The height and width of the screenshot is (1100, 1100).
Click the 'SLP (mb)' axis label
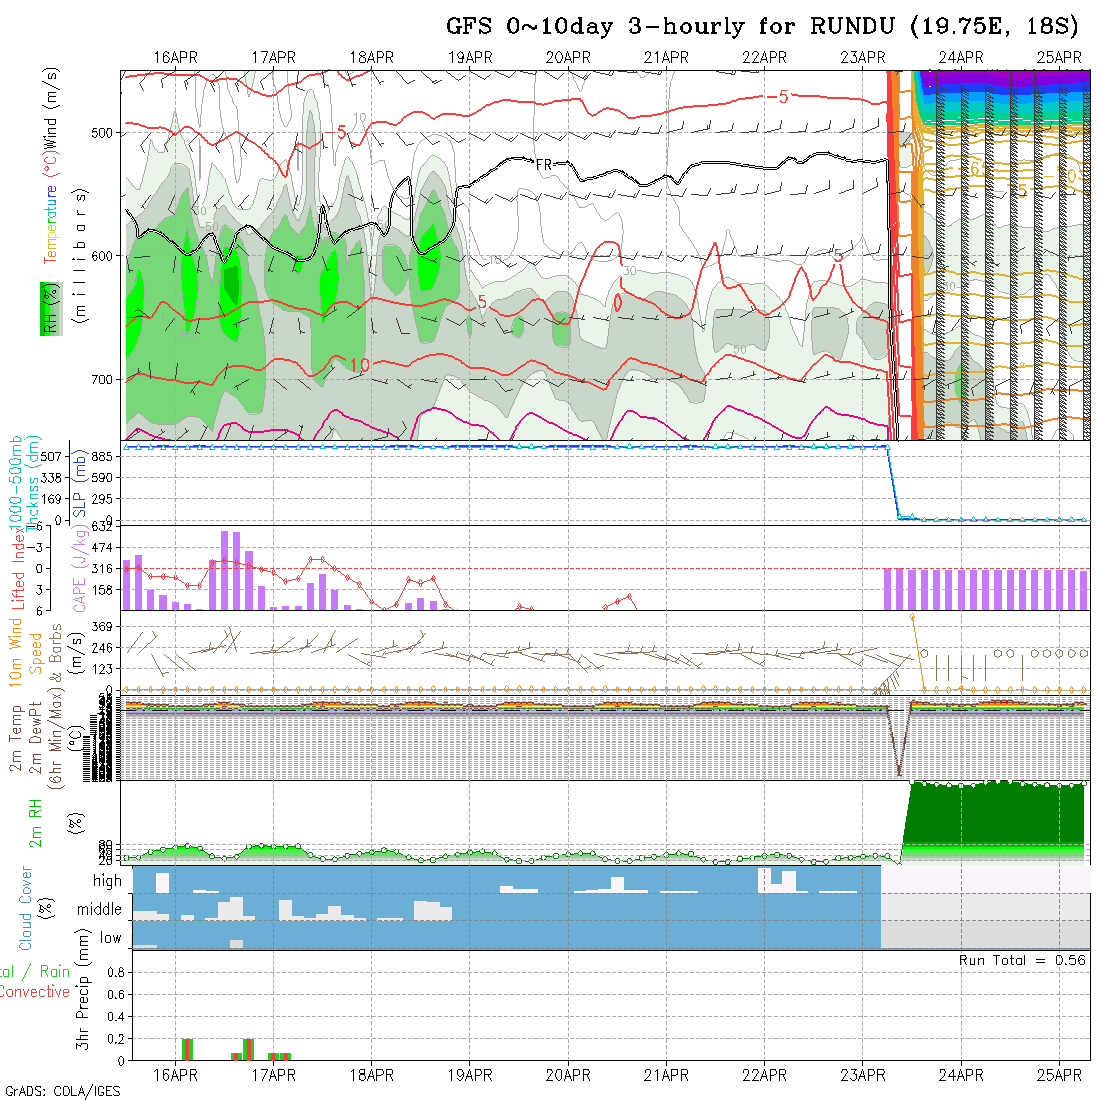(79, 484)
